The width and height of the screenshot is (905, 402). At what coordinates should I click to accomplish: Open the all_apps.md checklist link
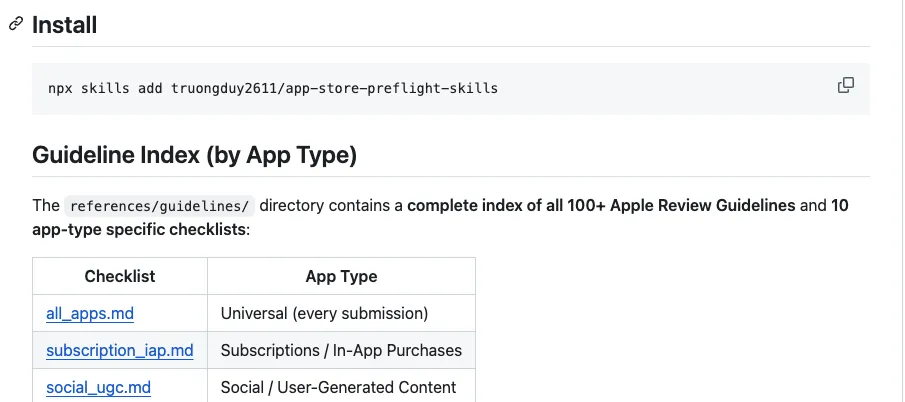[x=90, y=313]
